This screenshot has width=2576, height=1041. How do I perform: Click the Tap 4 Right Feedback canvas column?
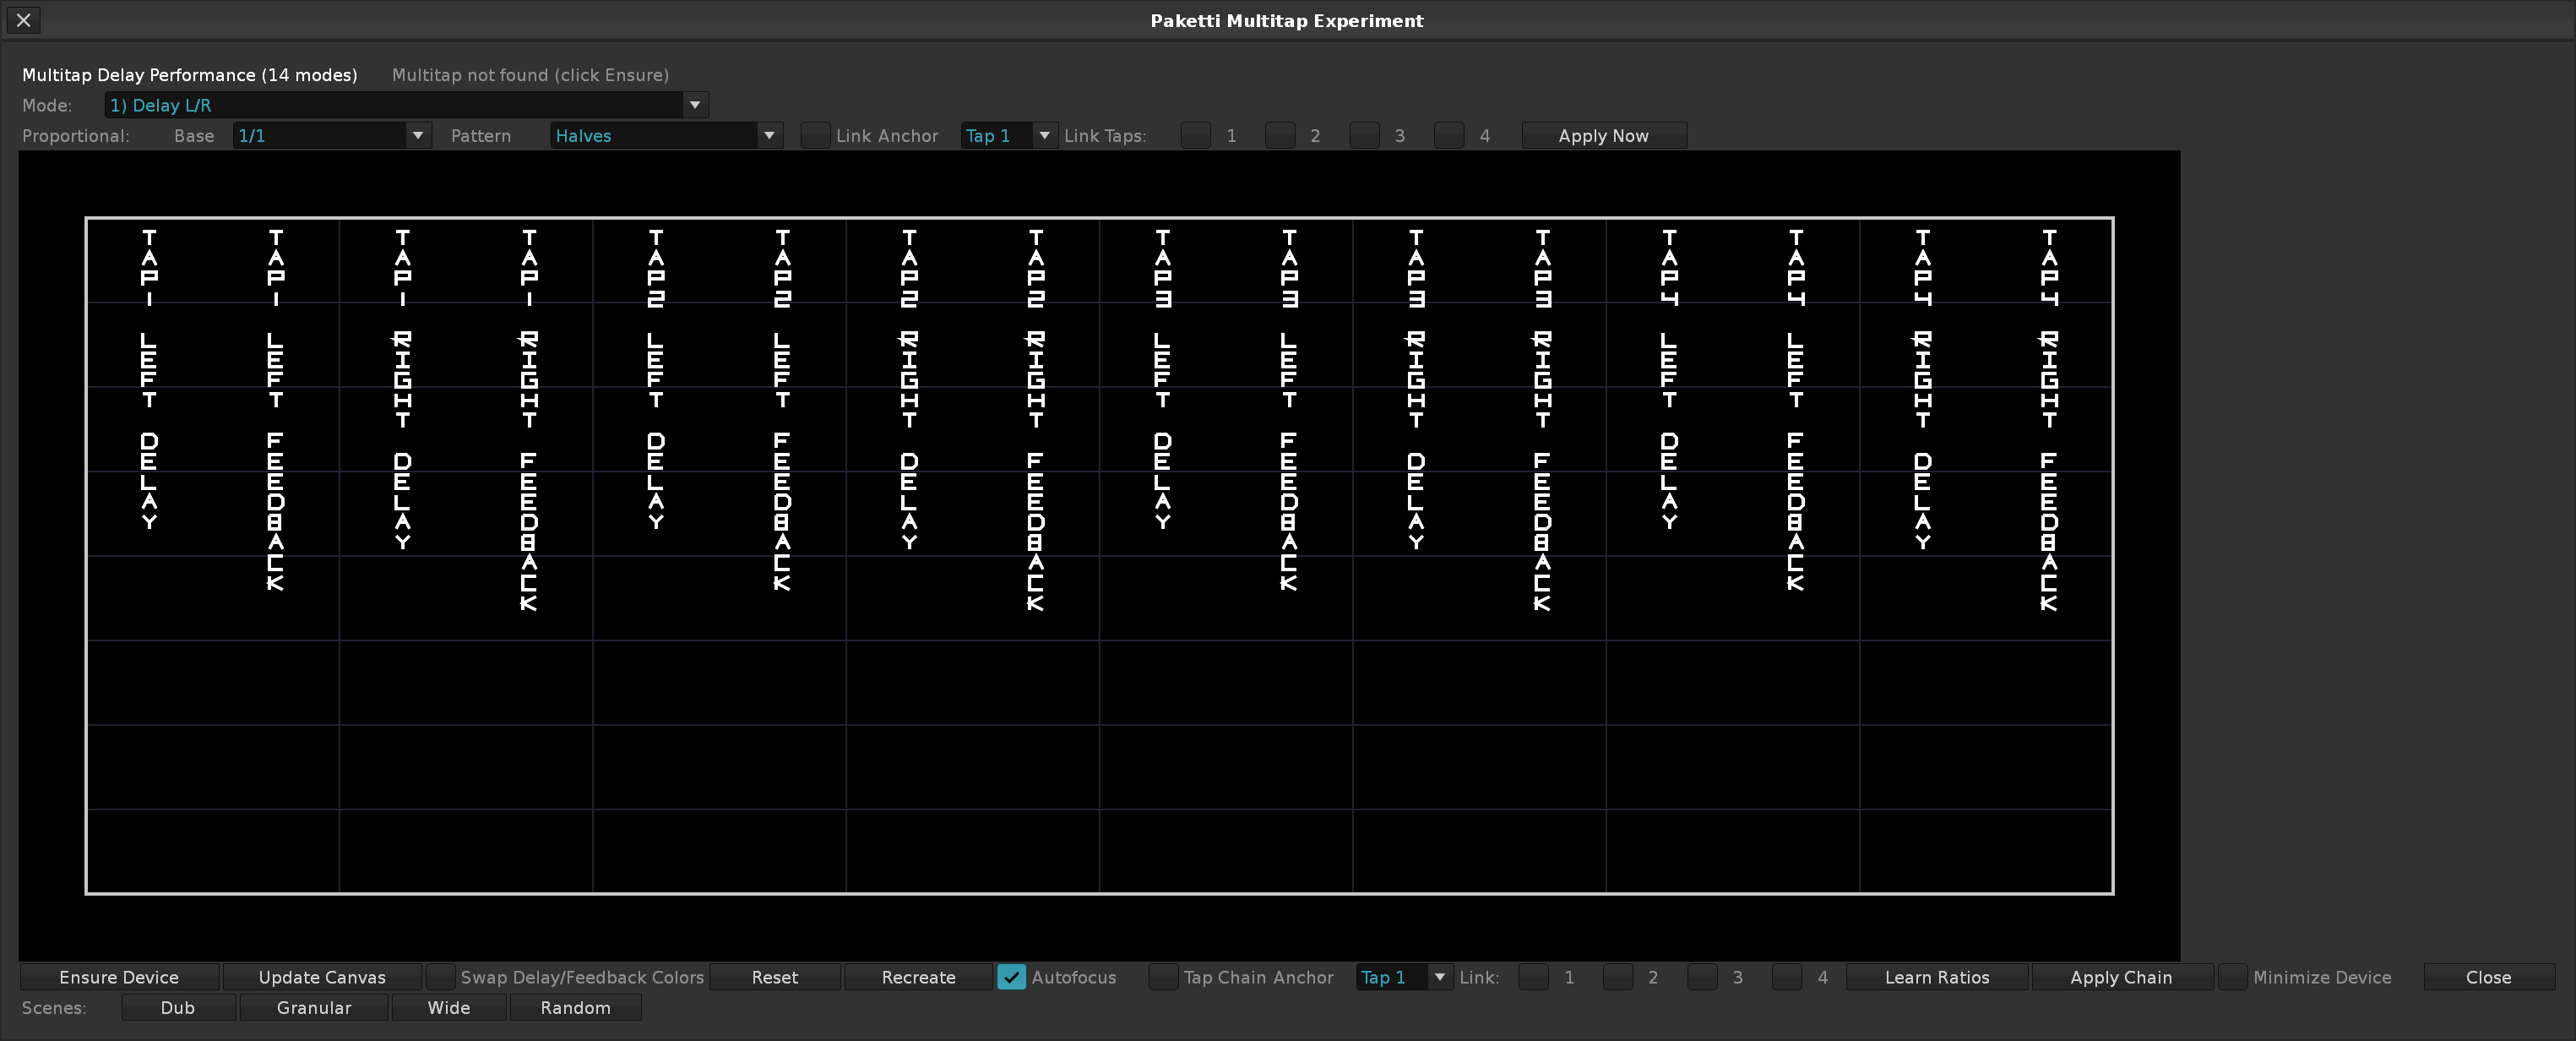2049,555
